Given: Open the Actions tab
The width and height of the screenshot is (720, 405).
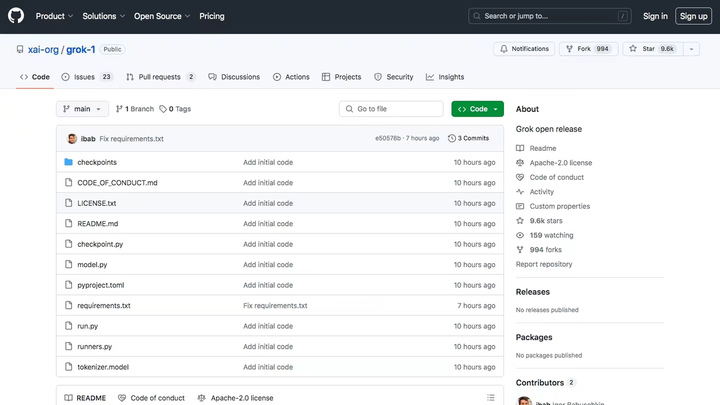Looking at the screenshot, I should click(x=291, y=77).
